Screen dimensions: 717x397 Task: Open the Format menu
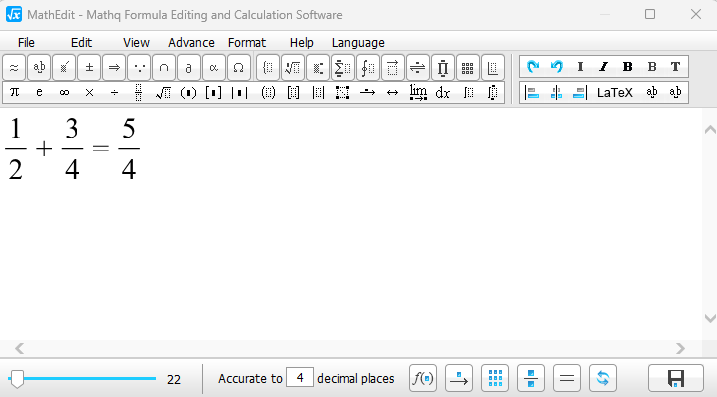tap(247, 43)
